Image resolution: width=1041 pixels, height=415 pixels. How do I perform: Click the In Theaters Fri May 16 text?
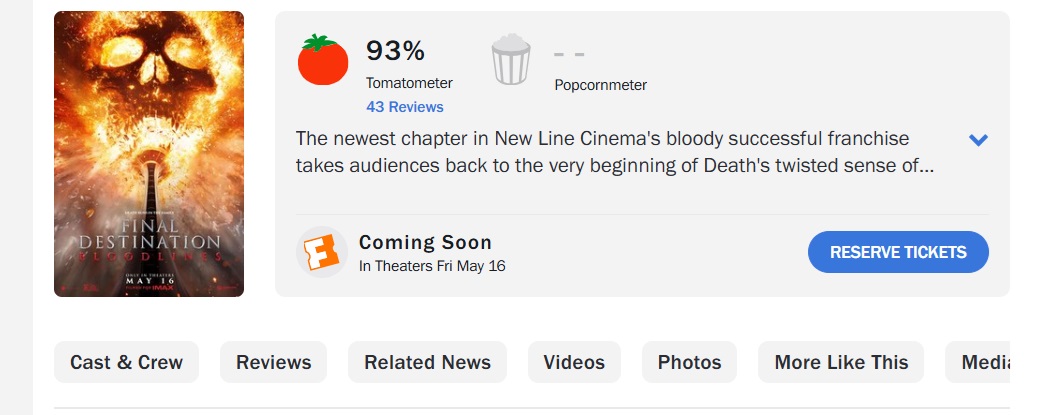point(432,266)
